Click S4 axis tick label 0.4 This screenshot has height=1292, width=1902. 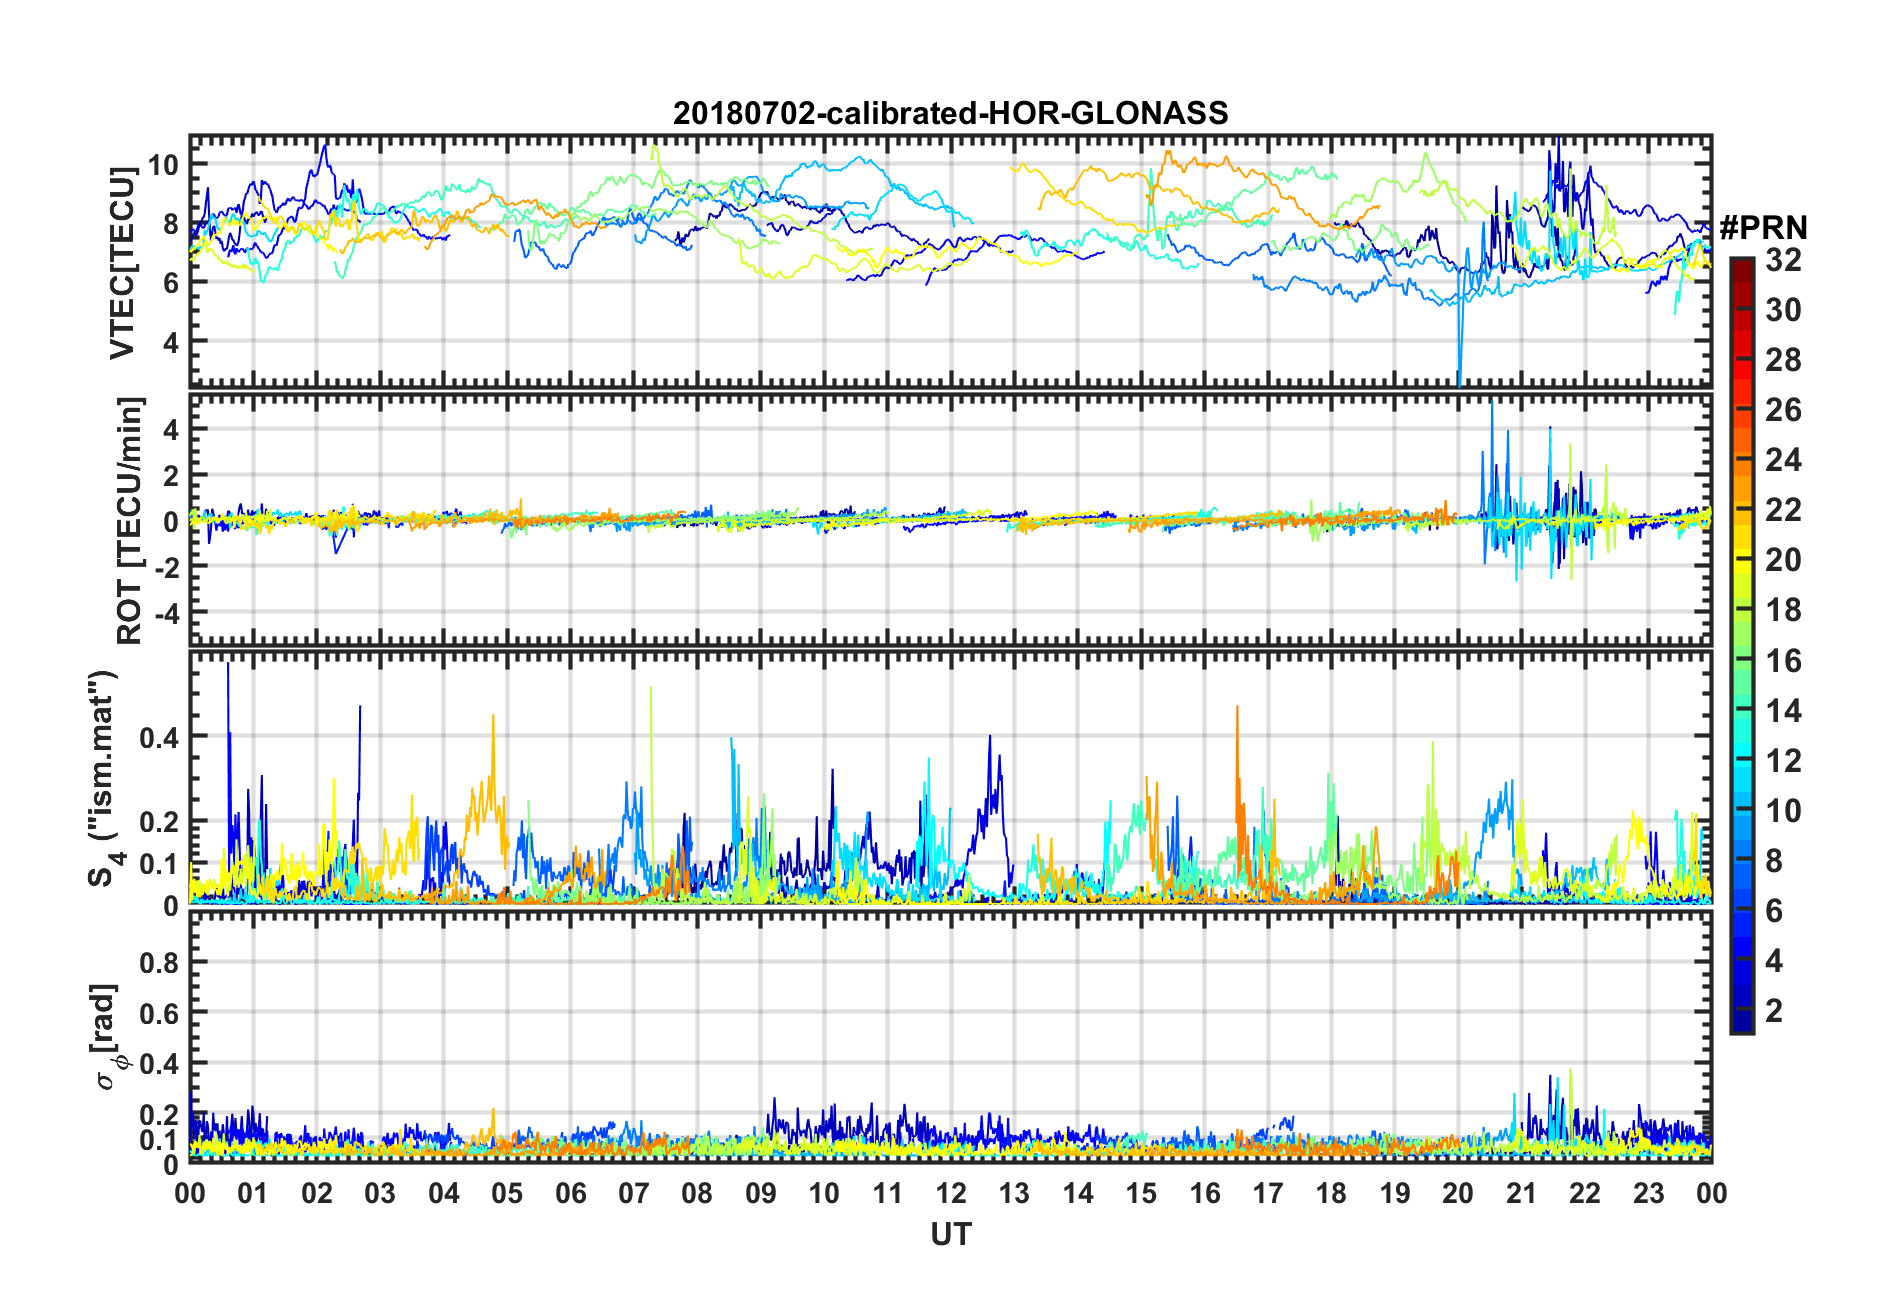pyautogui.click(x=160, y=737)
